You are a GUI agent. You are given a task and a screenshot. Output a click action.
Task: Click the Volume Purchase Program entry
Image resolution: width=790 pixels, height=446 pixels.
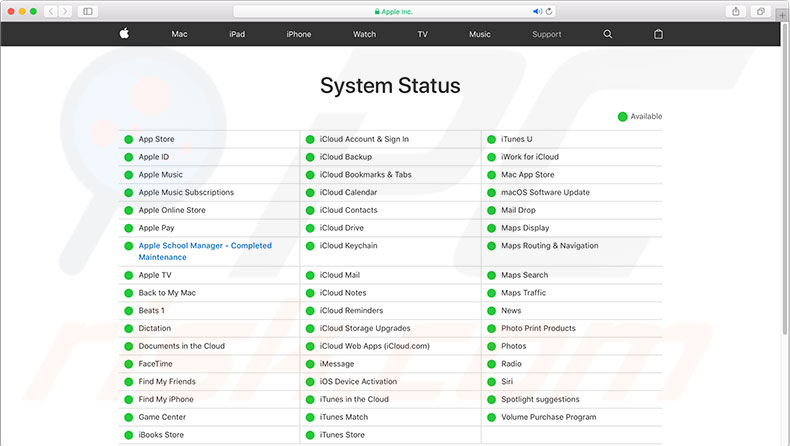point(549,417)
